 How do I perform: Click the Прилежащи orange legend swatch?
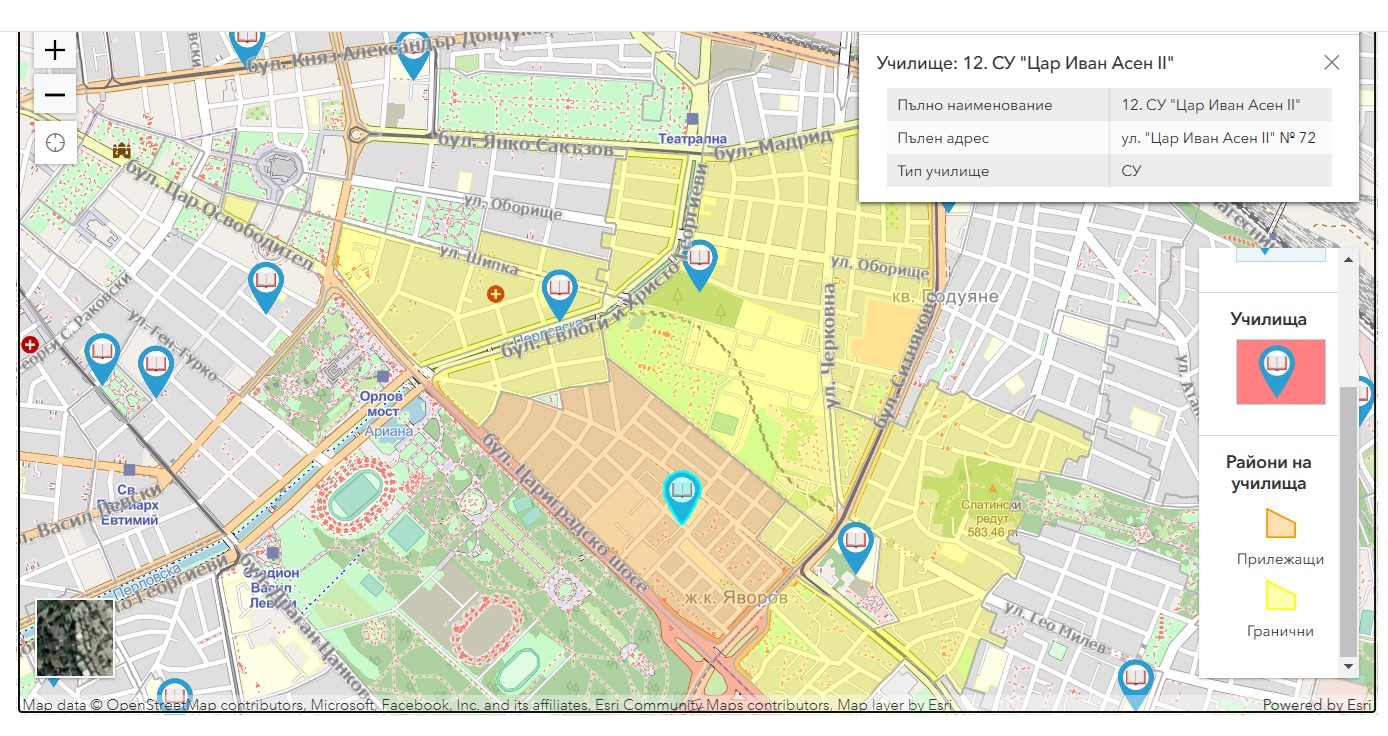click(1281, 523)
